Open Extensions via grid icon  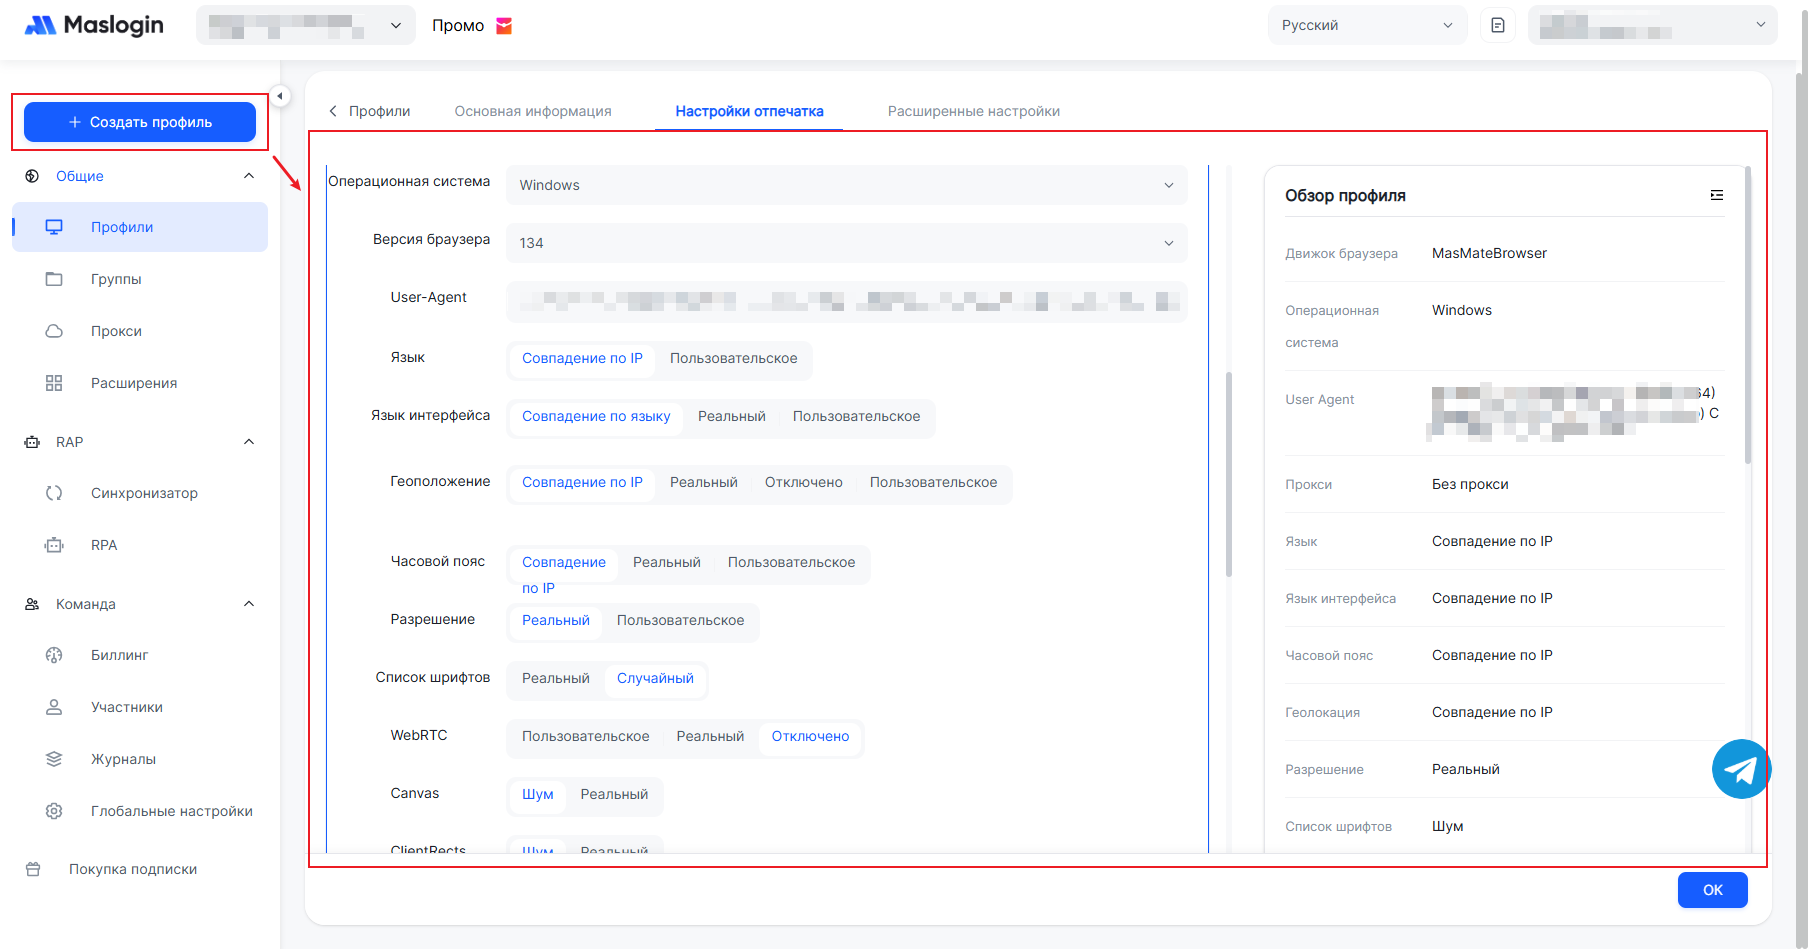(x=54, y=383)
